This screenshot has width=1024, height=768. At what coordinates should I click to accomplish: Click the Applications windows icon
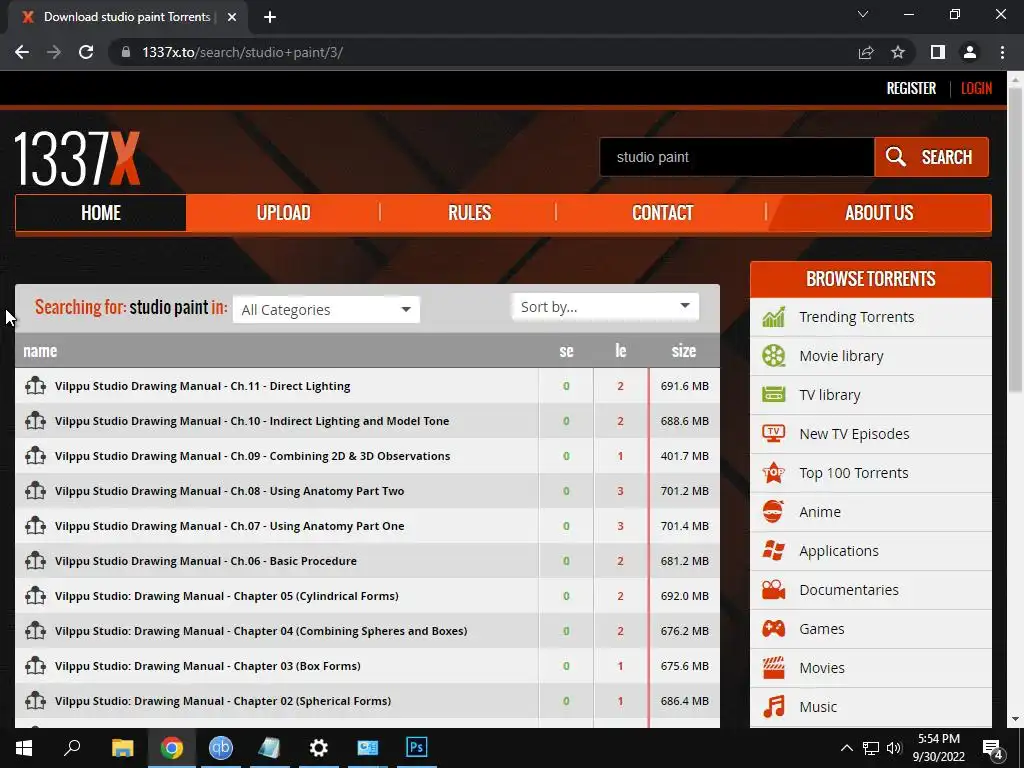click(x=774, y=551)
